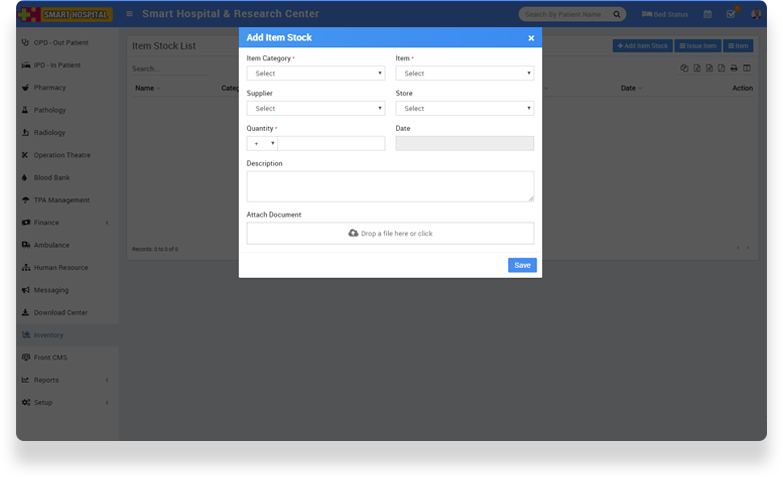Open Blood Bank from sidebar menu
Viewport: 783px width, 478px height.
pyautogui.click(x=52, y=177)
